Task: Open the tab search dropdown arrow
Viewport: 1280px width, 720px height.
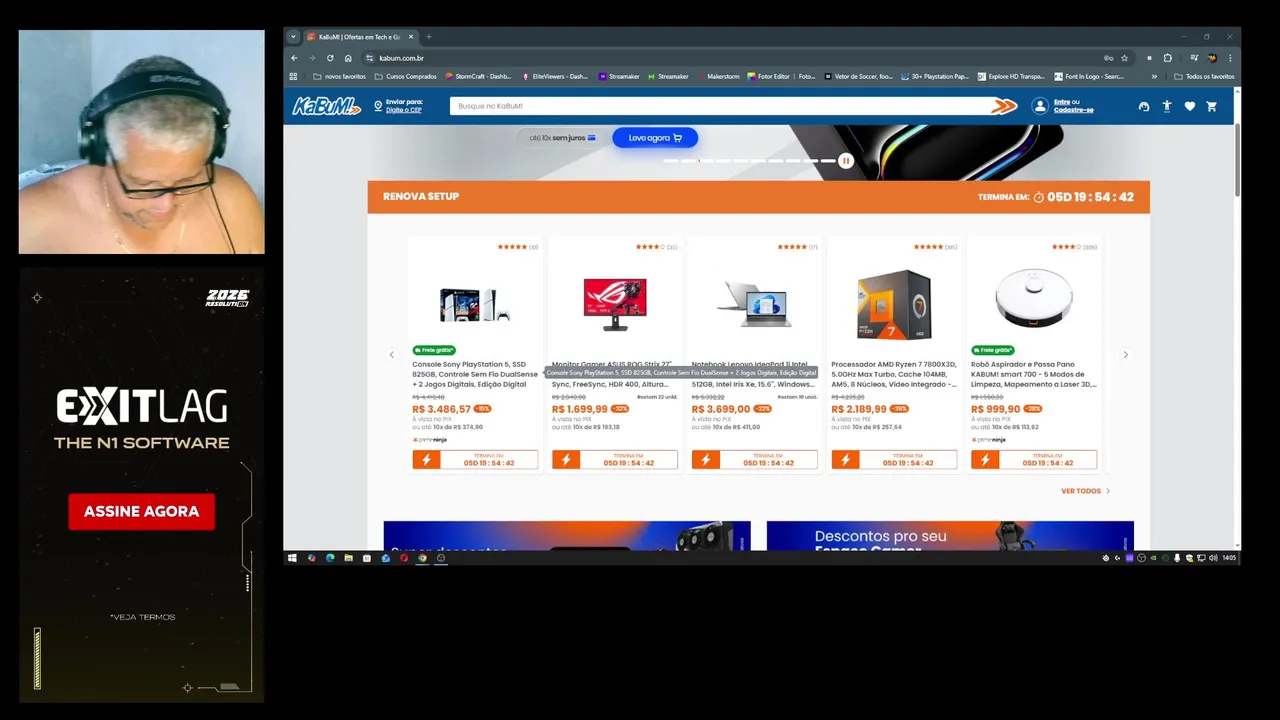Action: click(x=293, y=37)
